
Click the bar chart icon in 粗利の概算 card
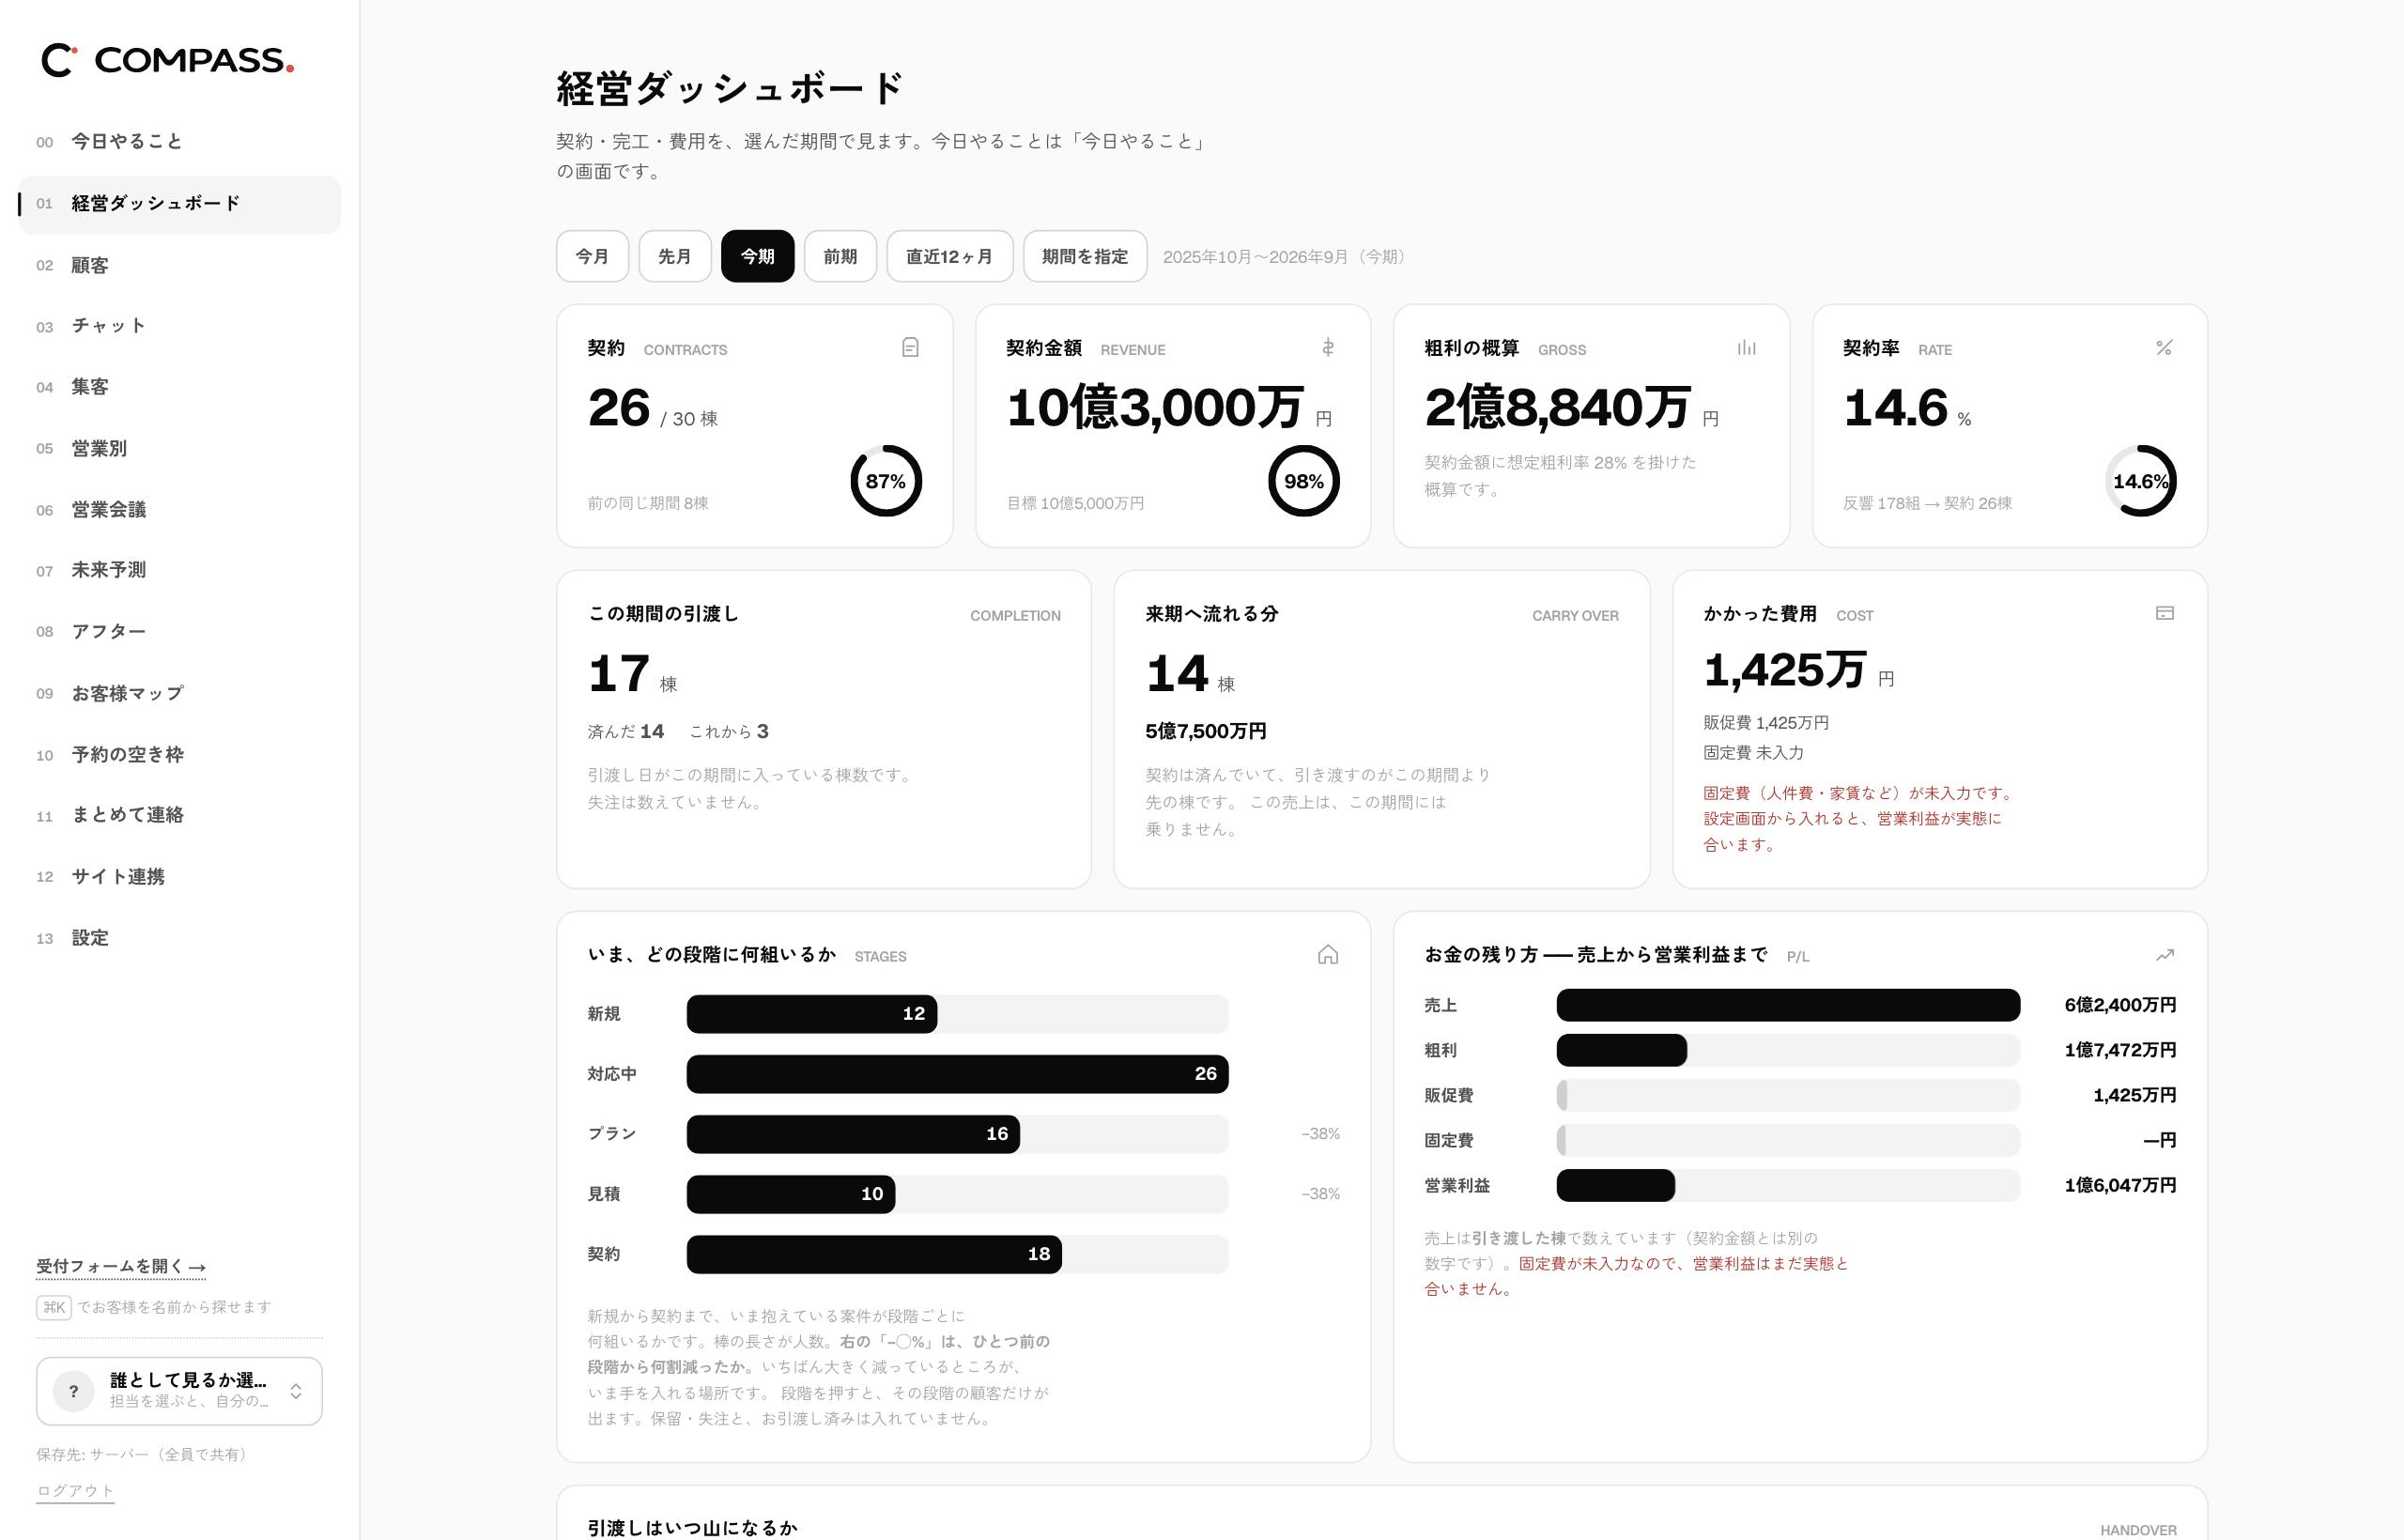click(1746, 347)
